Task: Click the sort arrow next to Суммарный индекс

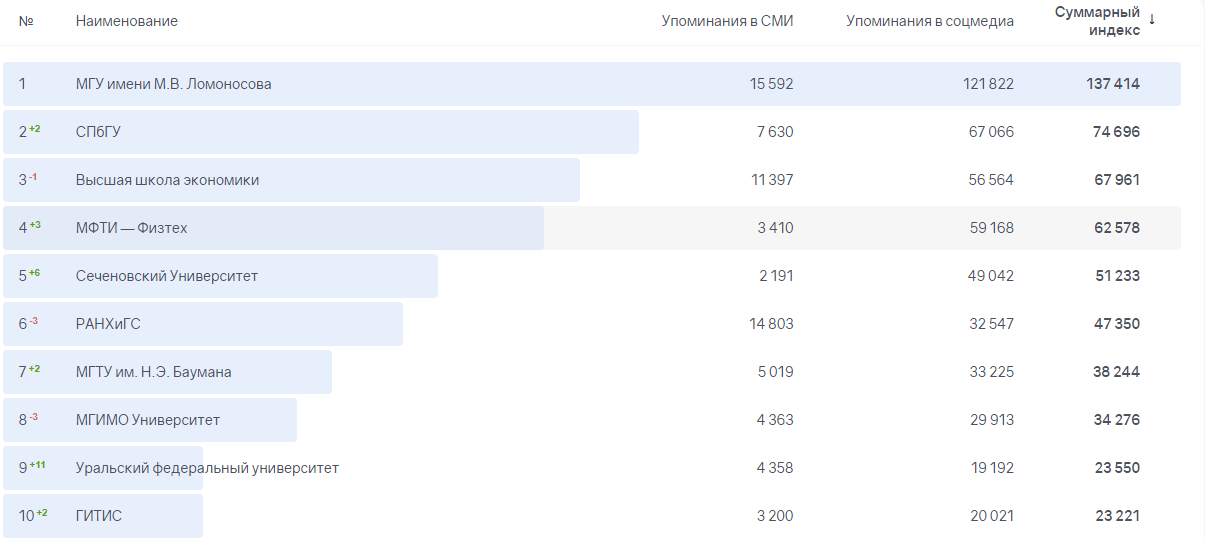Action: [1152, 20]
